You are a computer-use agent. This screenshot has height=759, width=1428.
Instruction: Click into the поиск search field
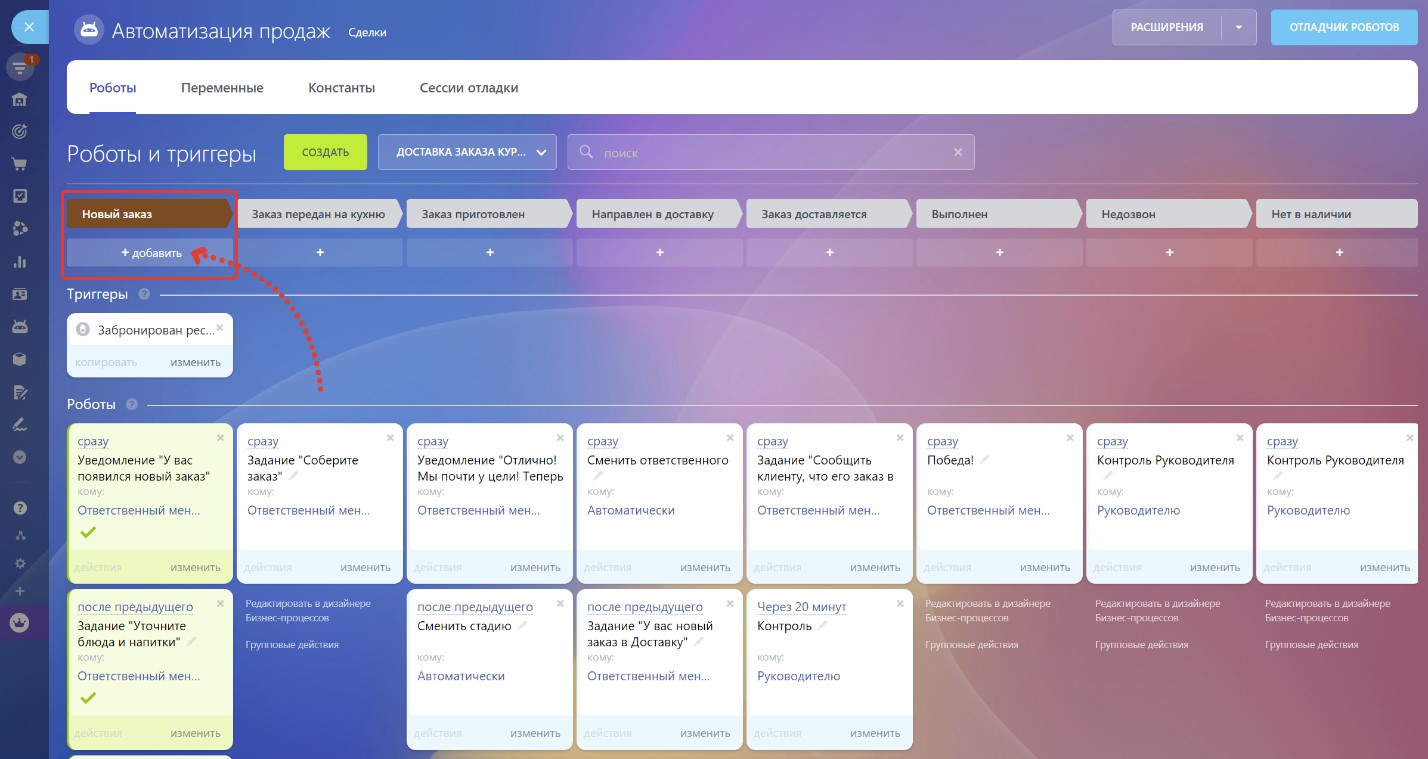point(770,152)
